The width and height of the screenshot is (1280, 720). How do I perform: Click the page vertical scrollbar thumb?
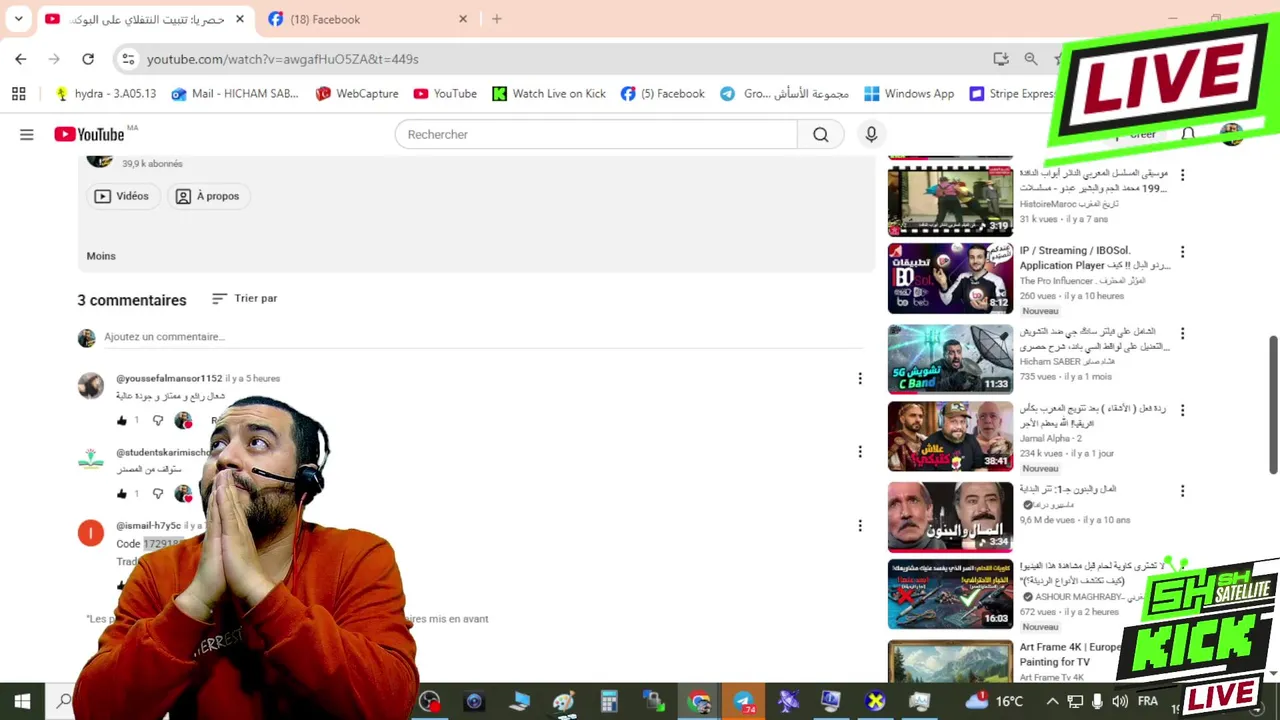point(1274,405)
